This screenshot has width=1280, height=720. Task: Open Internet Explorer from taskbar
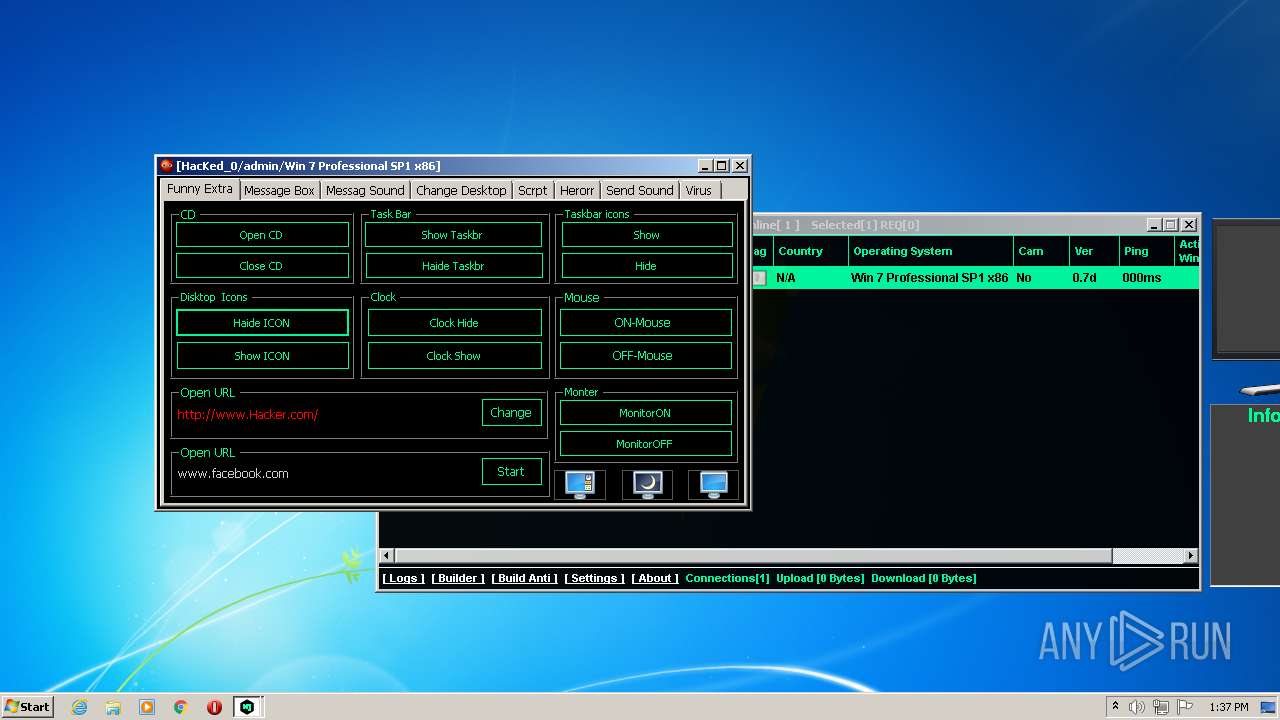coord(79,707)
